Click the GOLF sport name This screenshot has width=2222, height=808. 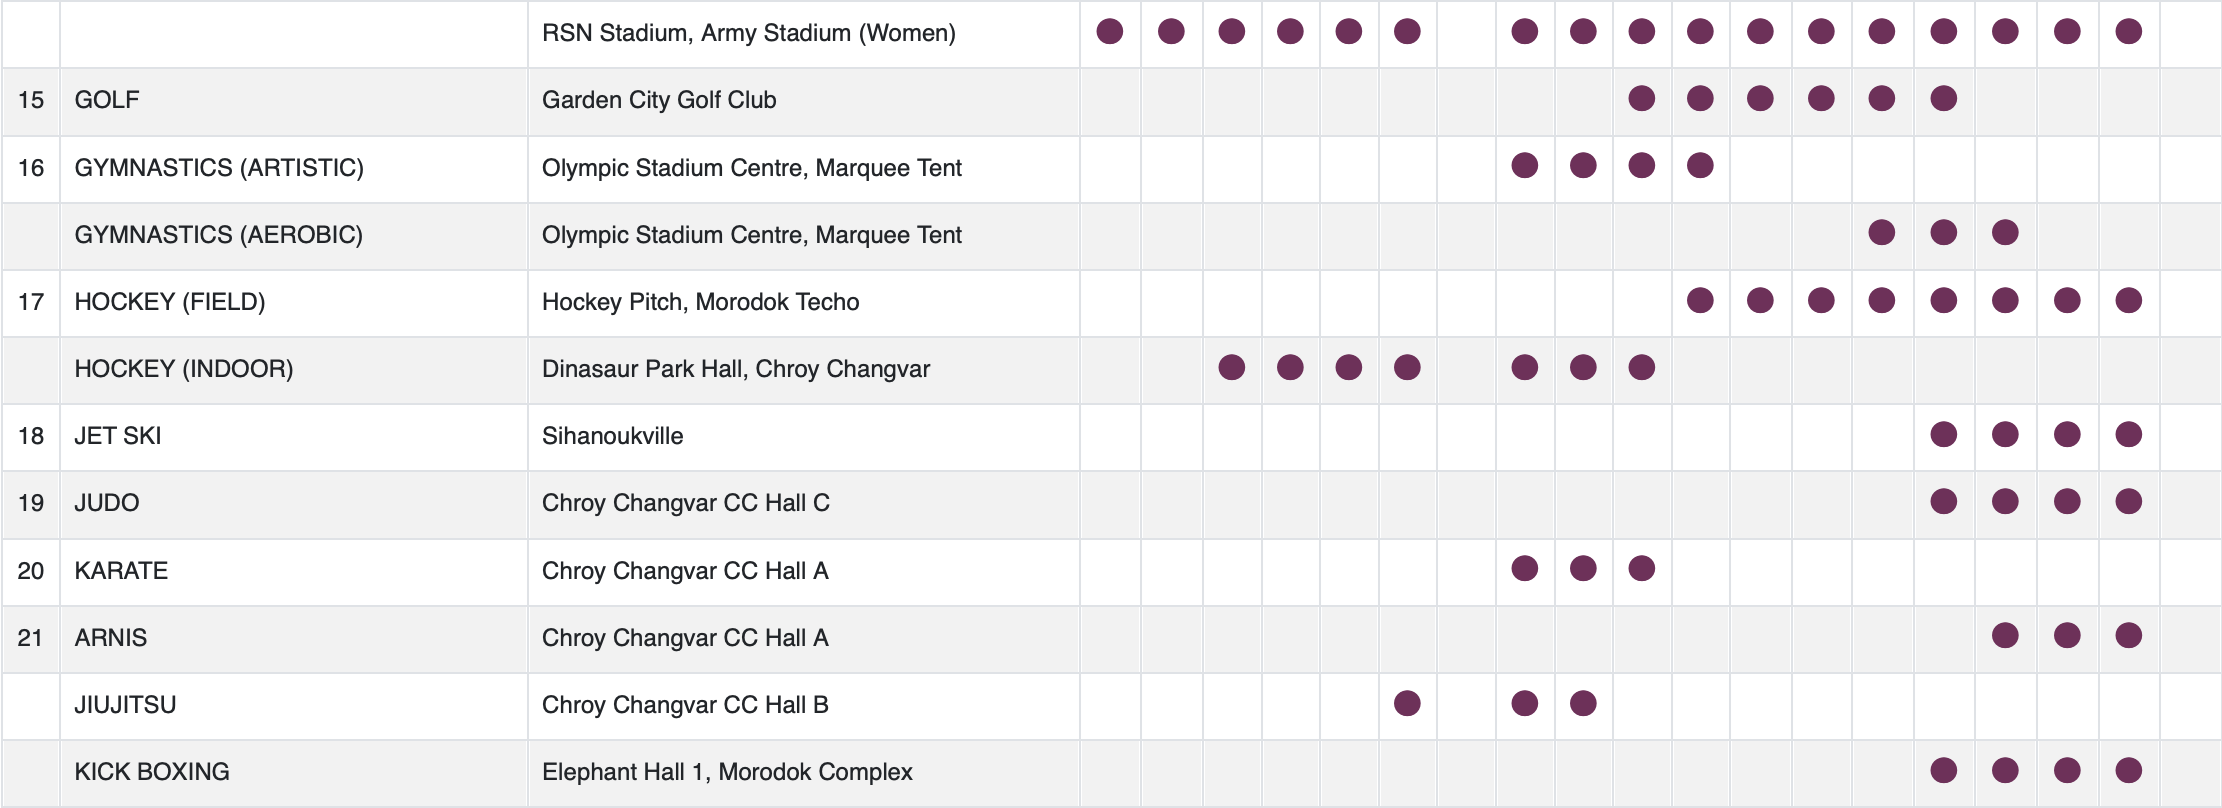pyautogui.click(x=107, y=100)
